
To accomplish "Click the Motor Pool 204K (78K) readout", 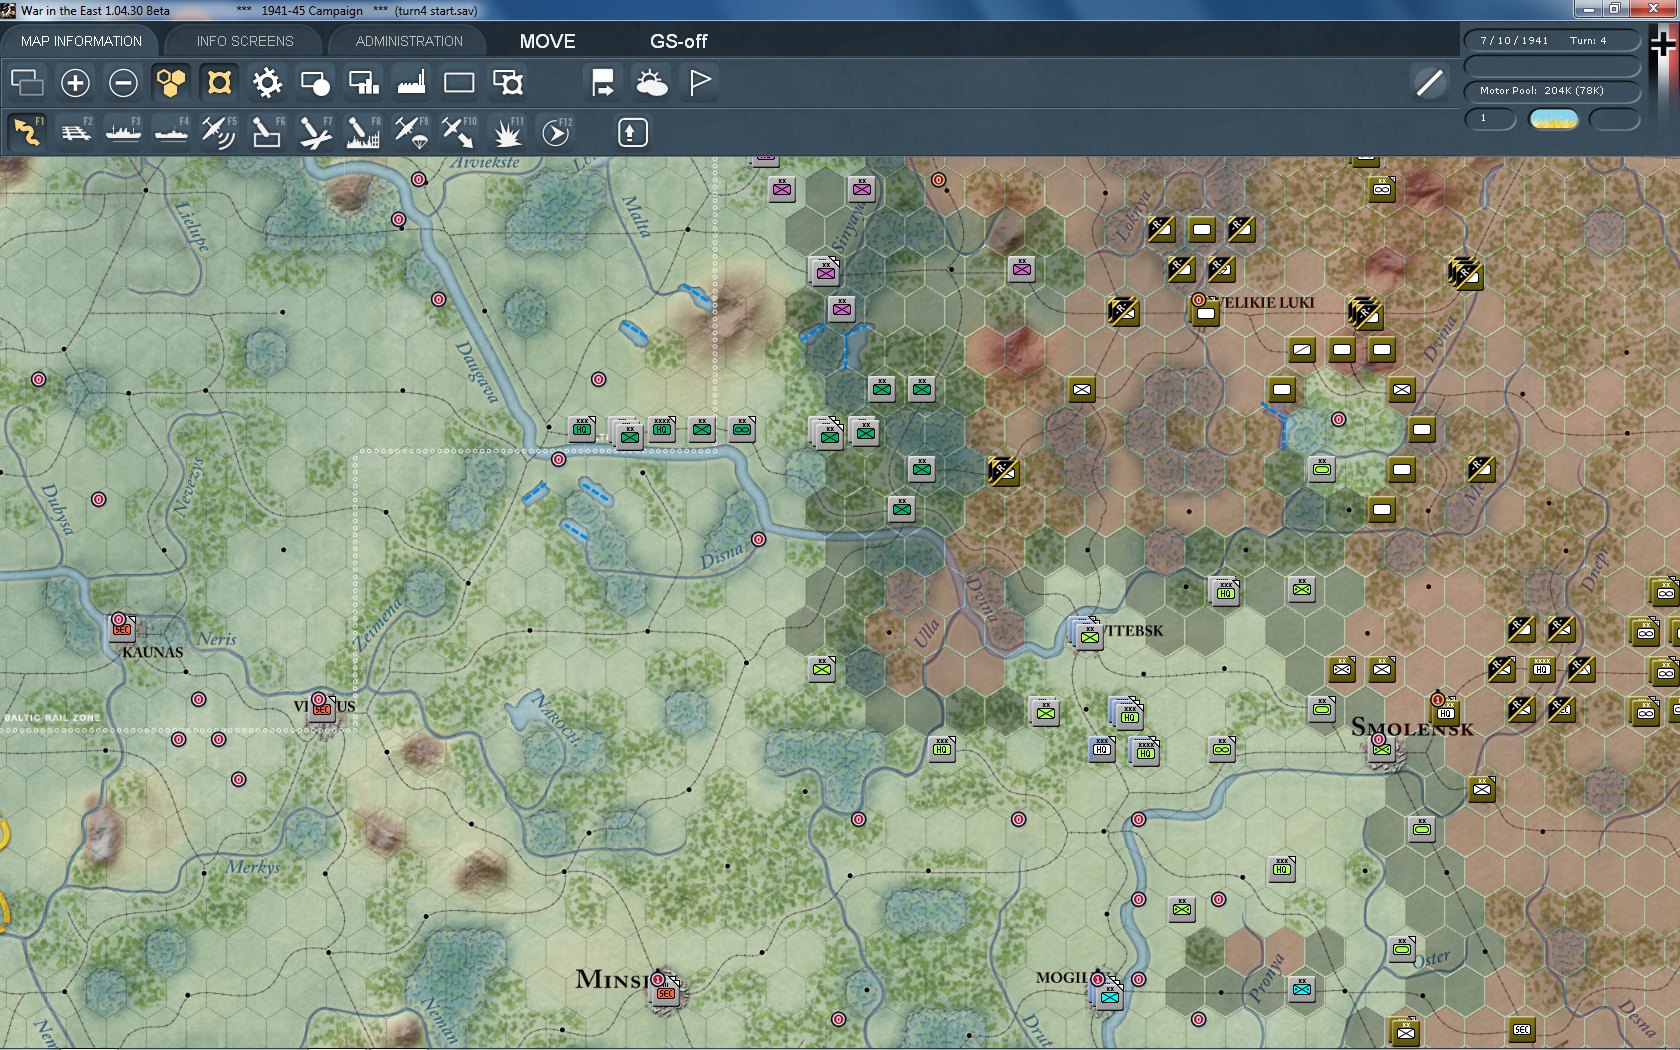I will 1552,91.
